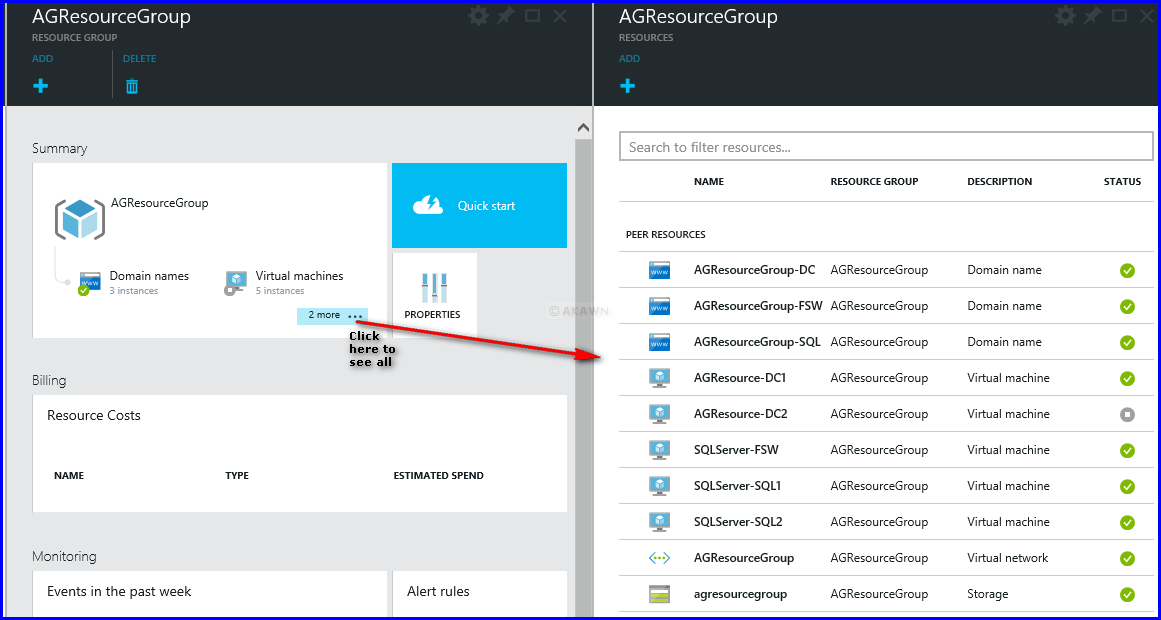Click the green status check for SQLServer-SQL1
This screenshot has height=620, width=1161.
(x=1127, y=487)
